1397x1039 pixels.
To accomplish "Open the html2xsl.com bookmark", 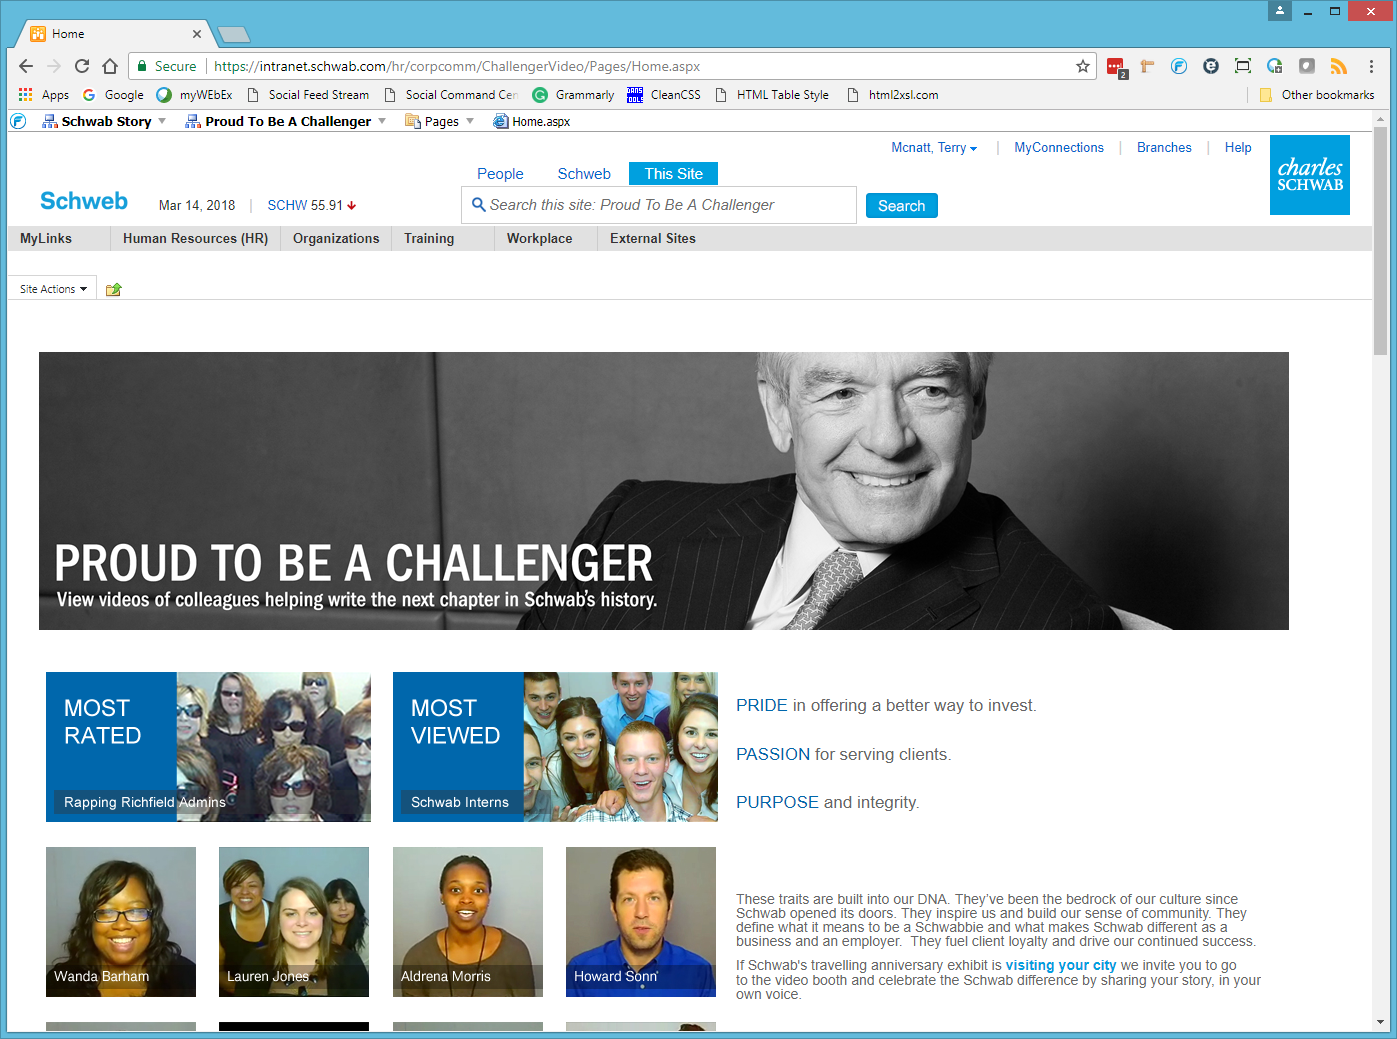I will [x=893, y=95].
